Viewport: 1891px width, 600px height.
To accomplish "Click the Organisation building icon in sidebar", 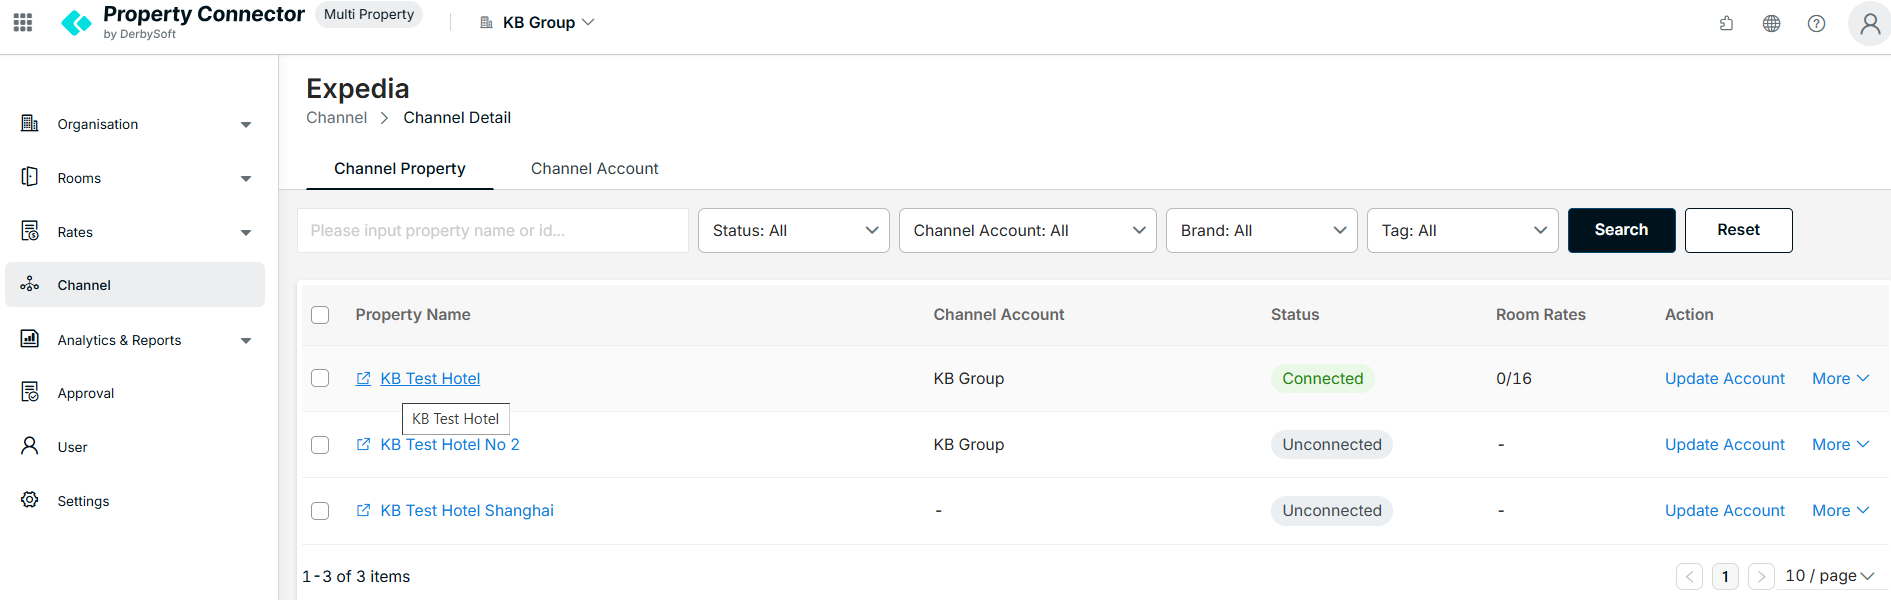I will [x=30, y=123].
